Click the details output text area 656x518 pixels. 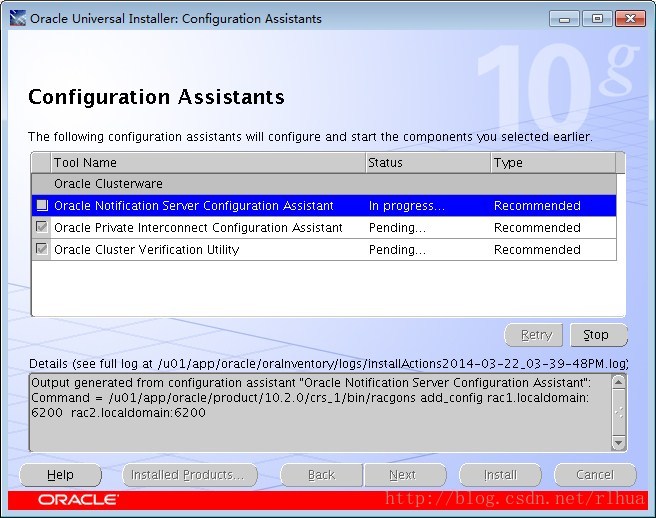320,413
